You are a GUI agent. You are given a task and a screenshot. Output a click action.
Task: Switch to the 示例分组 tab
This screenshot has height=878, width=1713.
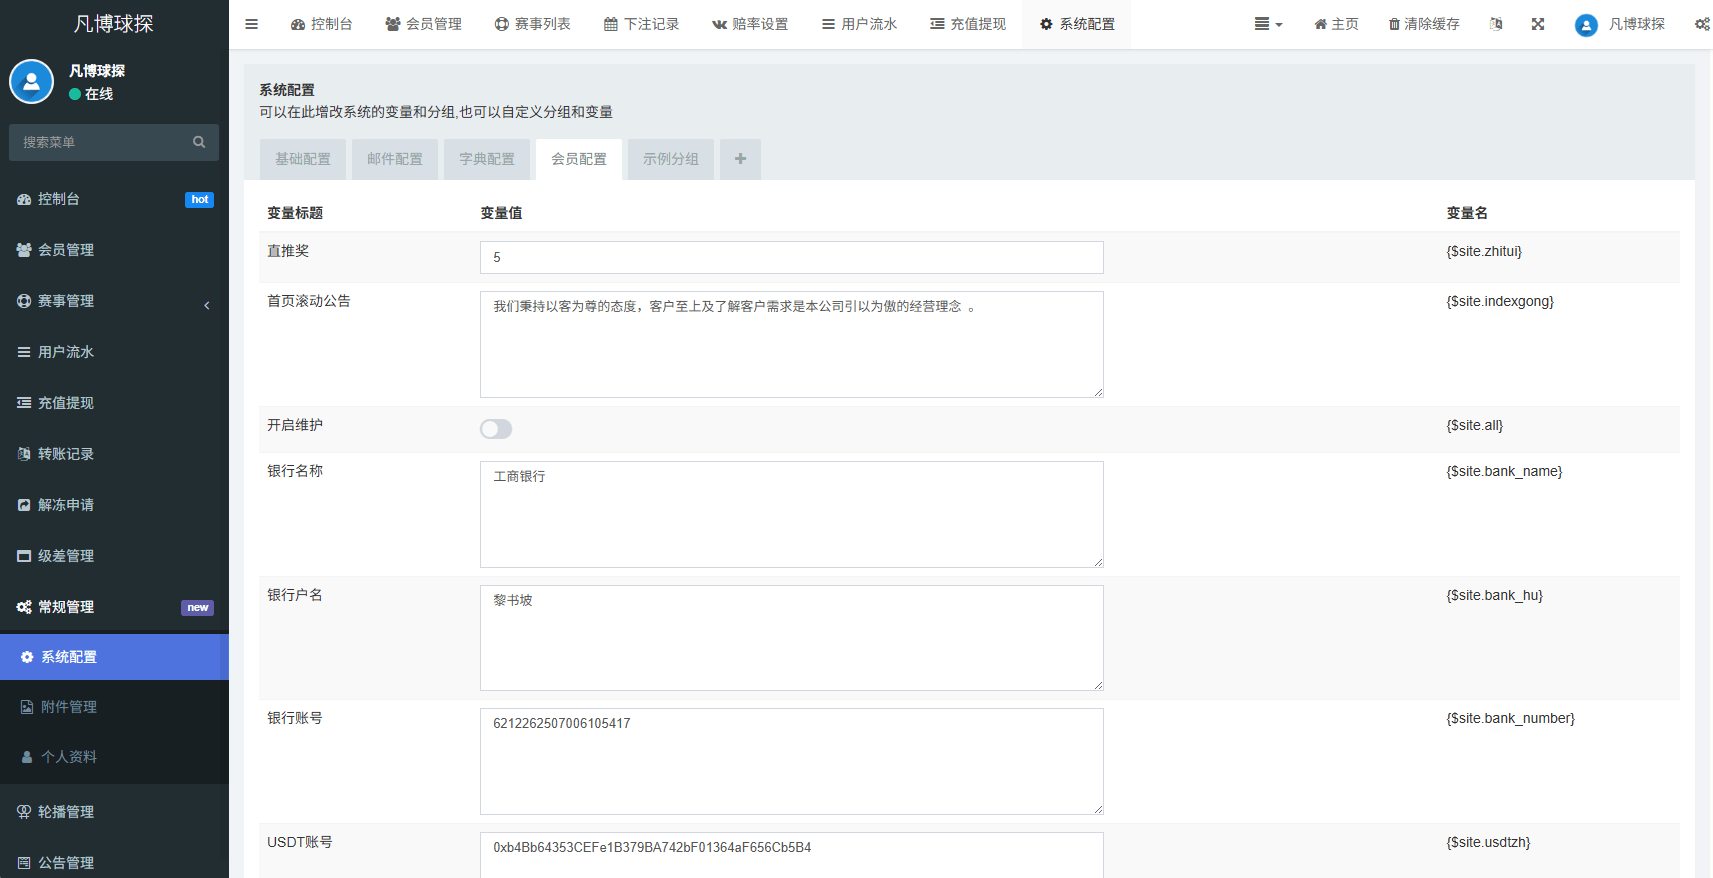(671, 159)
